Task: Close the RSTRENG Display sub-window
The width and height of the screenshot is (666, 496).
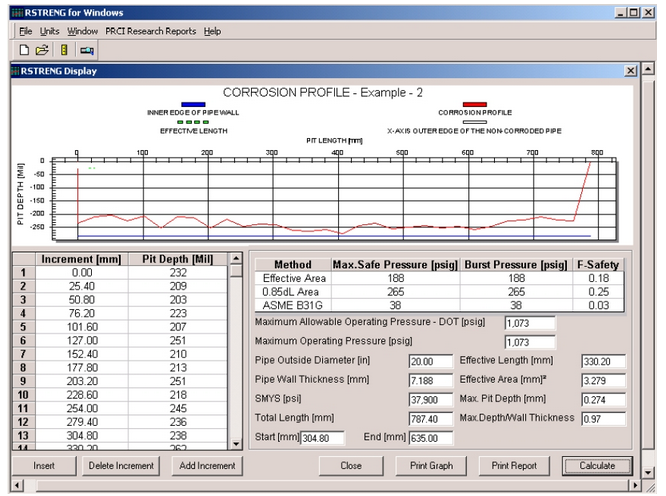Action: pyautogui.click(x=632, y=71)
